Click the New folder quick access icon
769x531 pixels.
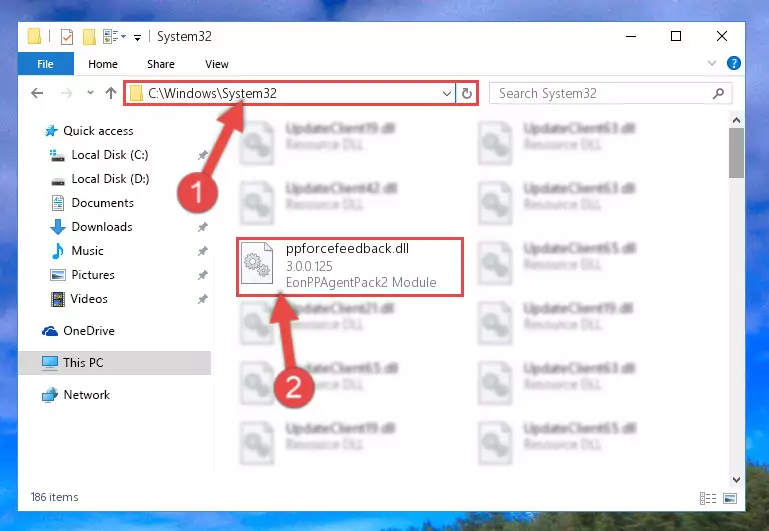point(89,37)
